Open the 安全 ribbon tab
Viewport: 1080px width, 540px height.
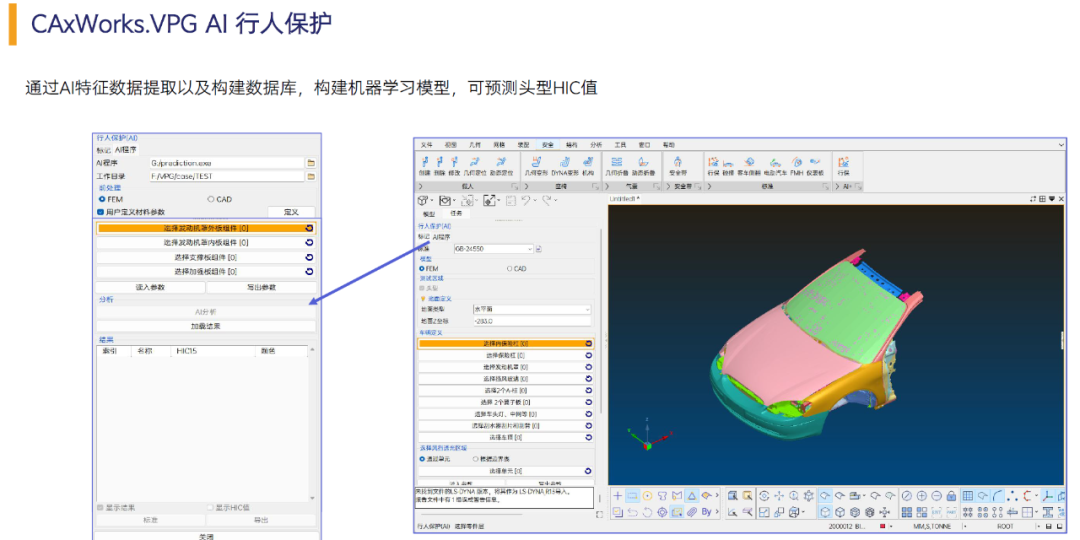[x=548, y=145]
